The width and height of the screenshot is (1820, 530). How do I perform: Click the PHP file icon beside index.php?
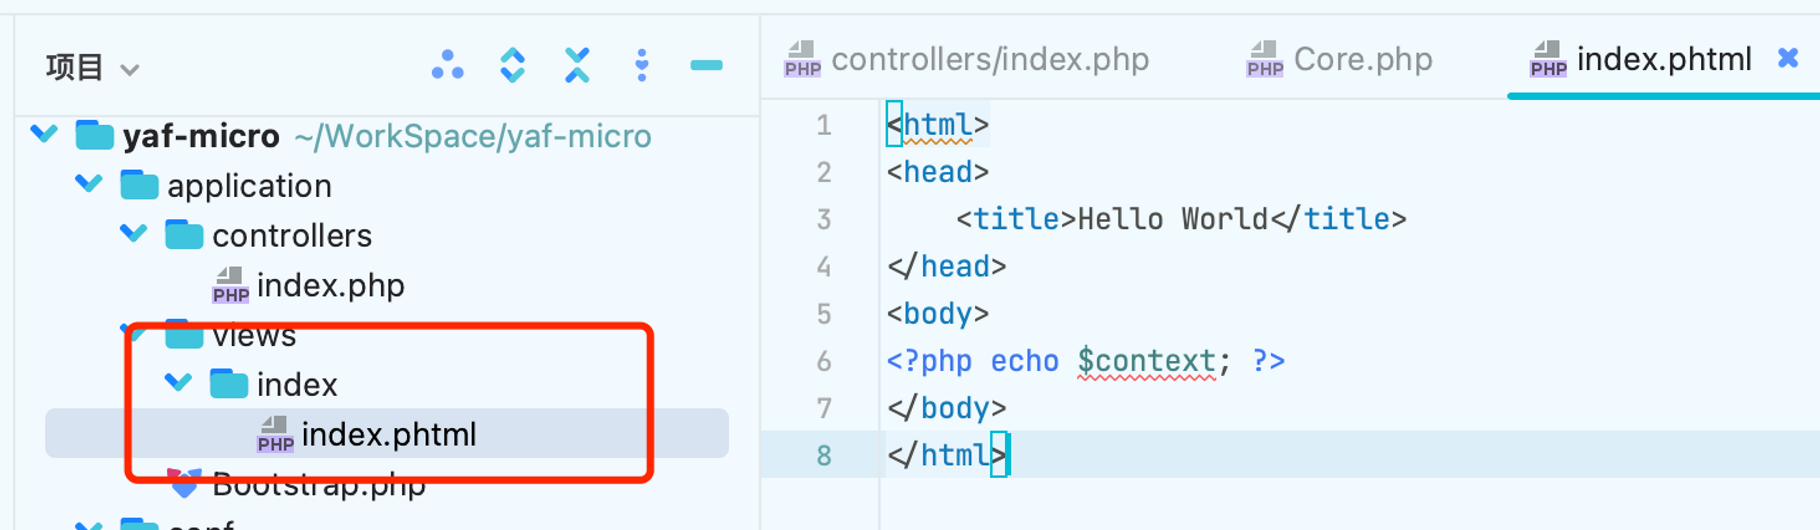[x=230, y=285]
